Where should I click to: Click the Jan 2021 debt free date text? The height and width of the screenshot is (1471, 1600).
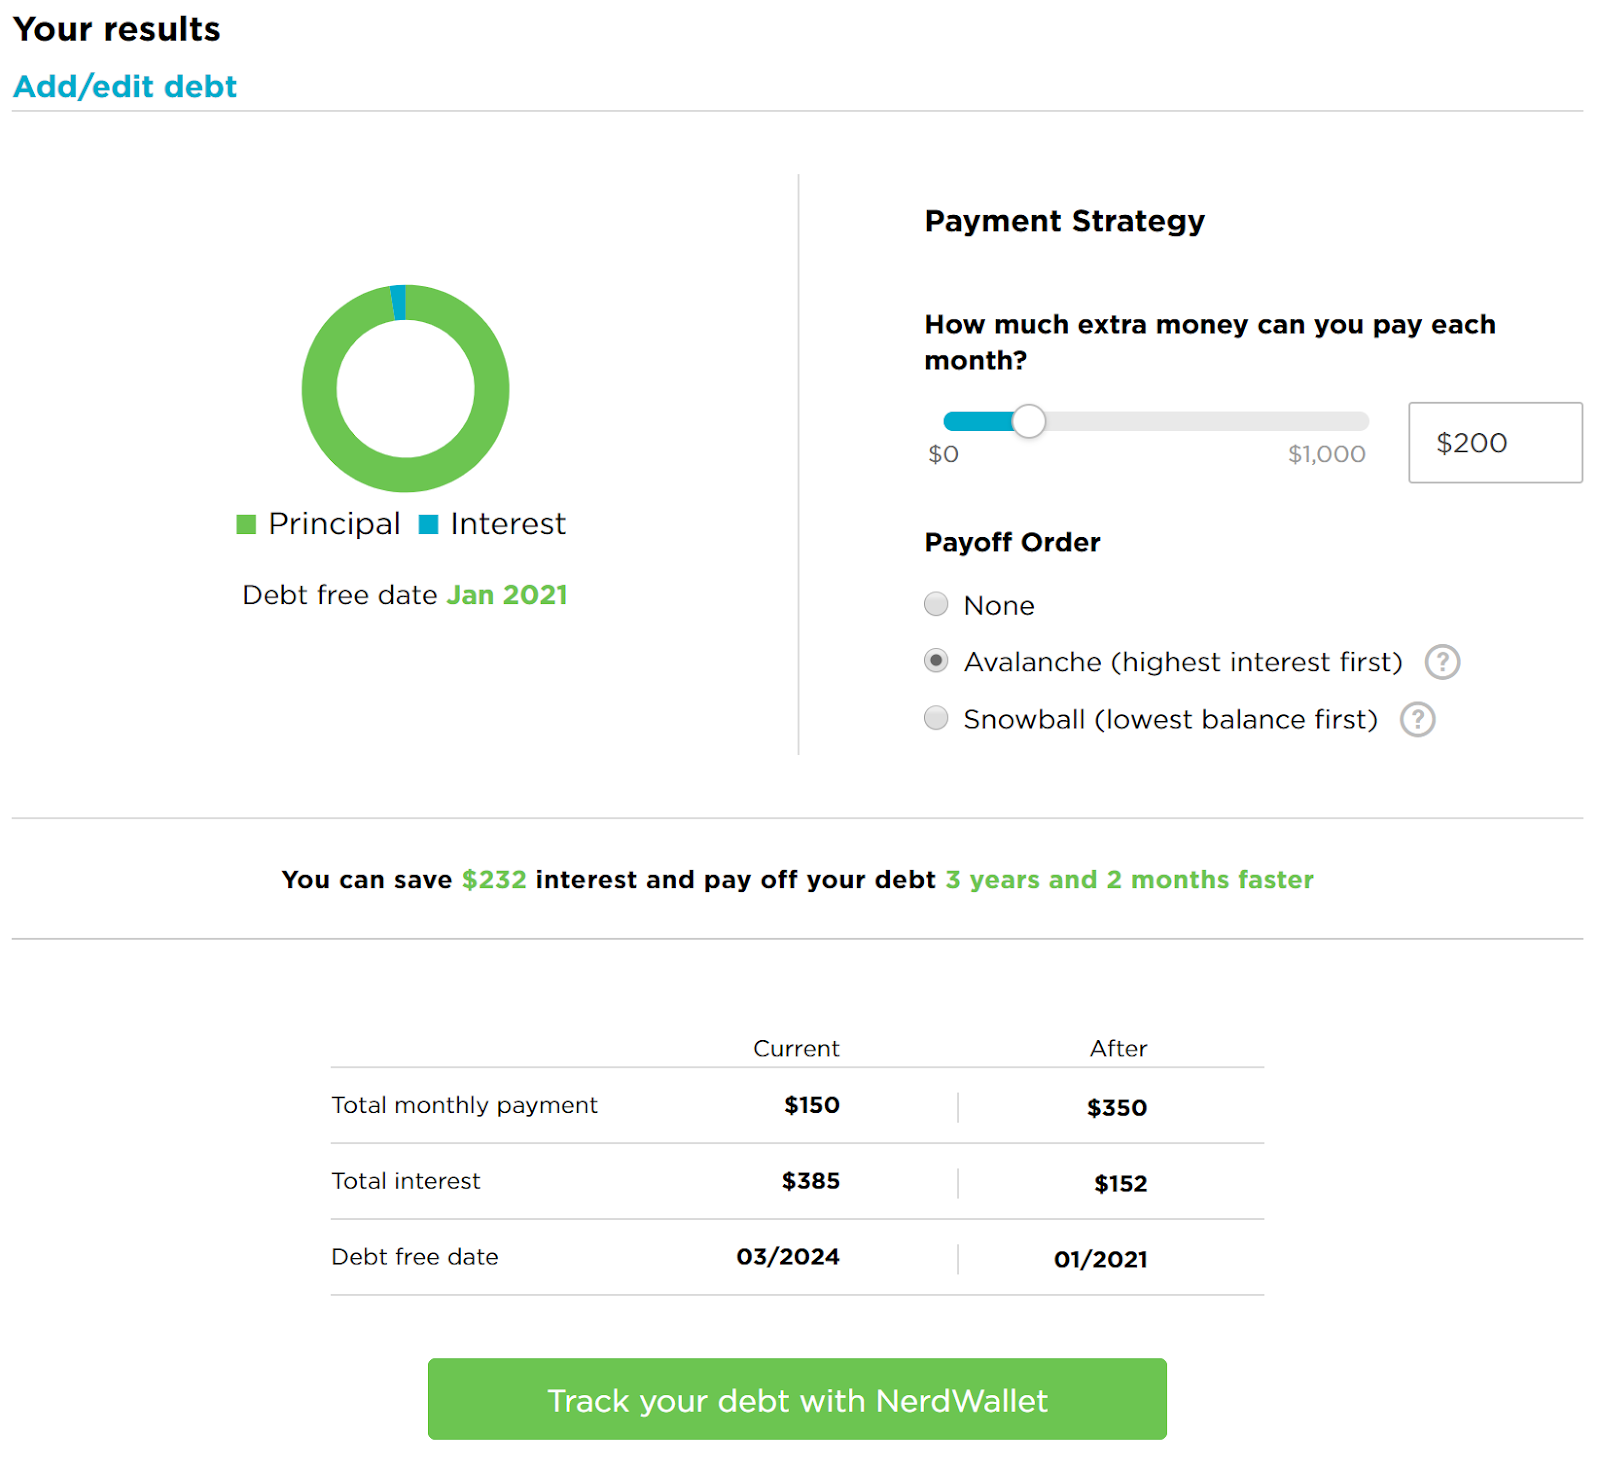click(x=507, y=595)
